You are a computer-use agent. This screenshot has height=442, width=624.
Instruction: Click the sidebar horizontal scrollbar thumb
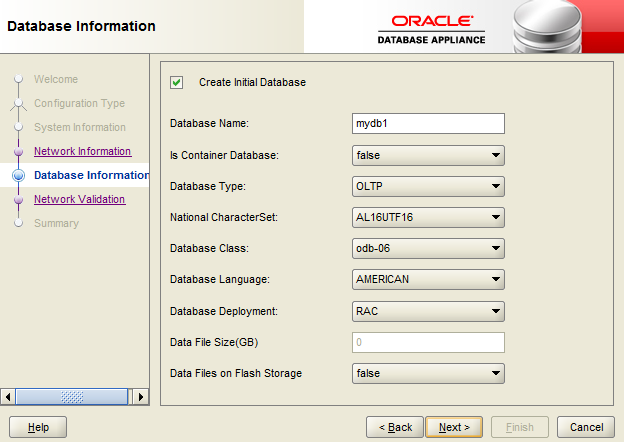(72, 397)
